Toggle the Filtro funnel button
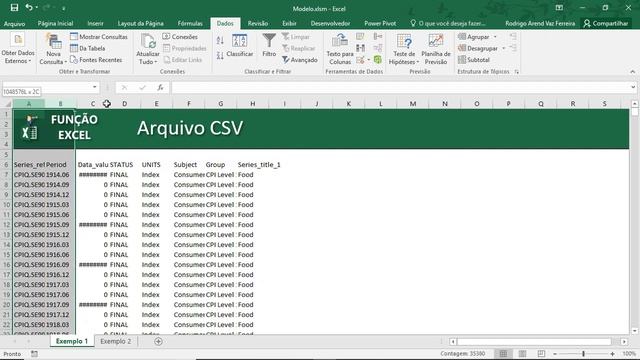The width and height of the screenshot is (640, 360). (x=269, y=45)
